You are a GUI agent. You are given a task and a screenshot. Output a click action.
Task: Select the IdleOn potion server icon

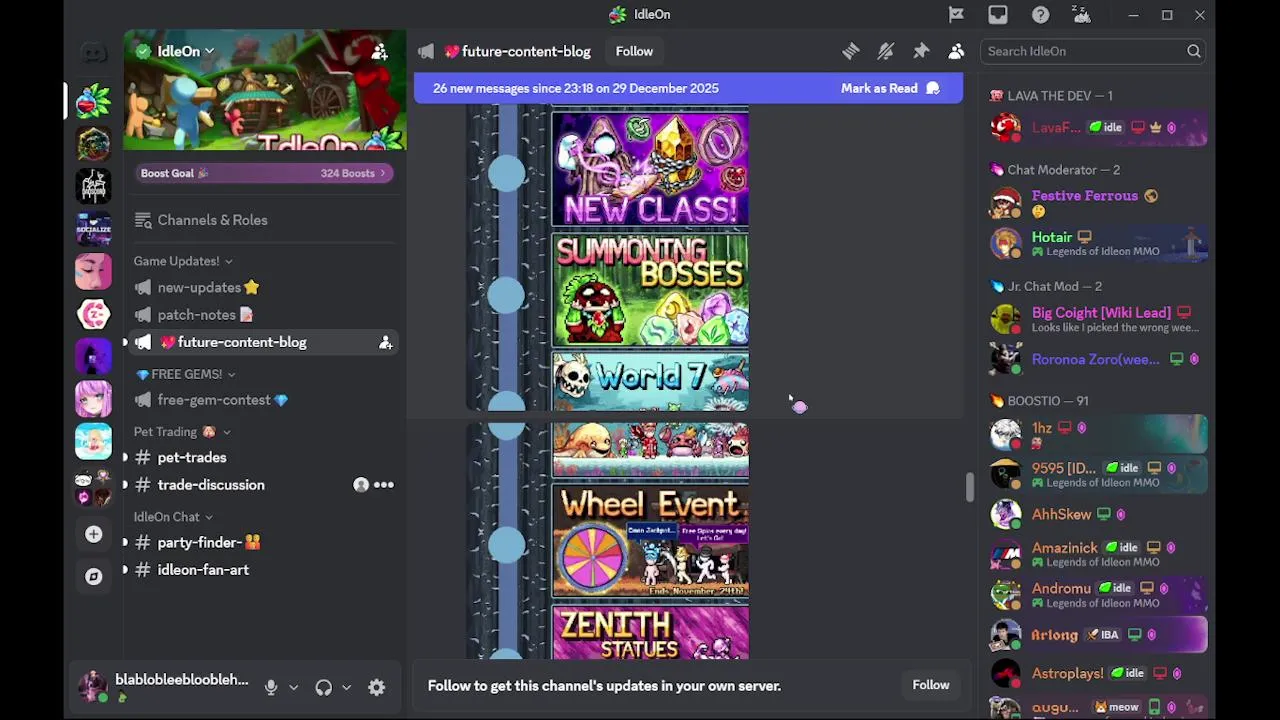tap(93, 101)
